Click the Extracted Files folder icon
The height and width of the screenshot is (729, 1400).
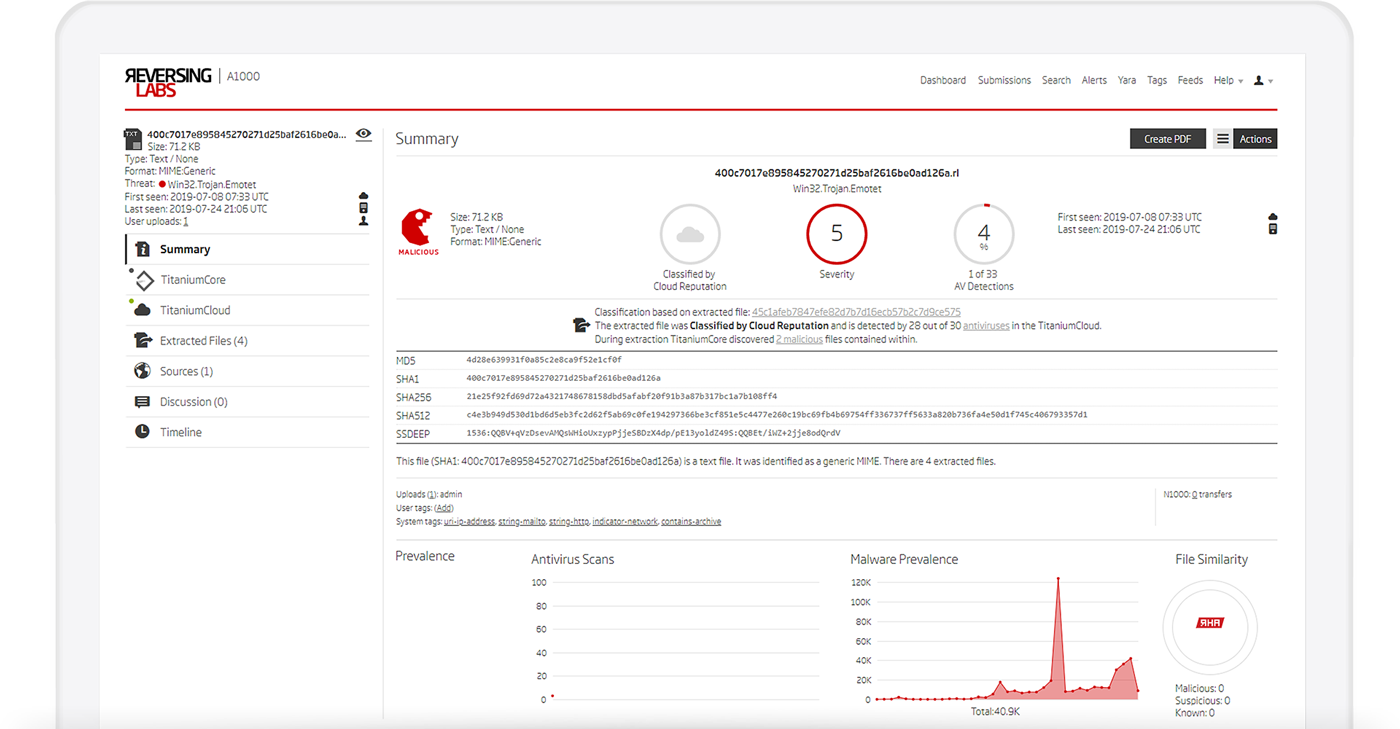pyautogui.click(x=142, y=341)
